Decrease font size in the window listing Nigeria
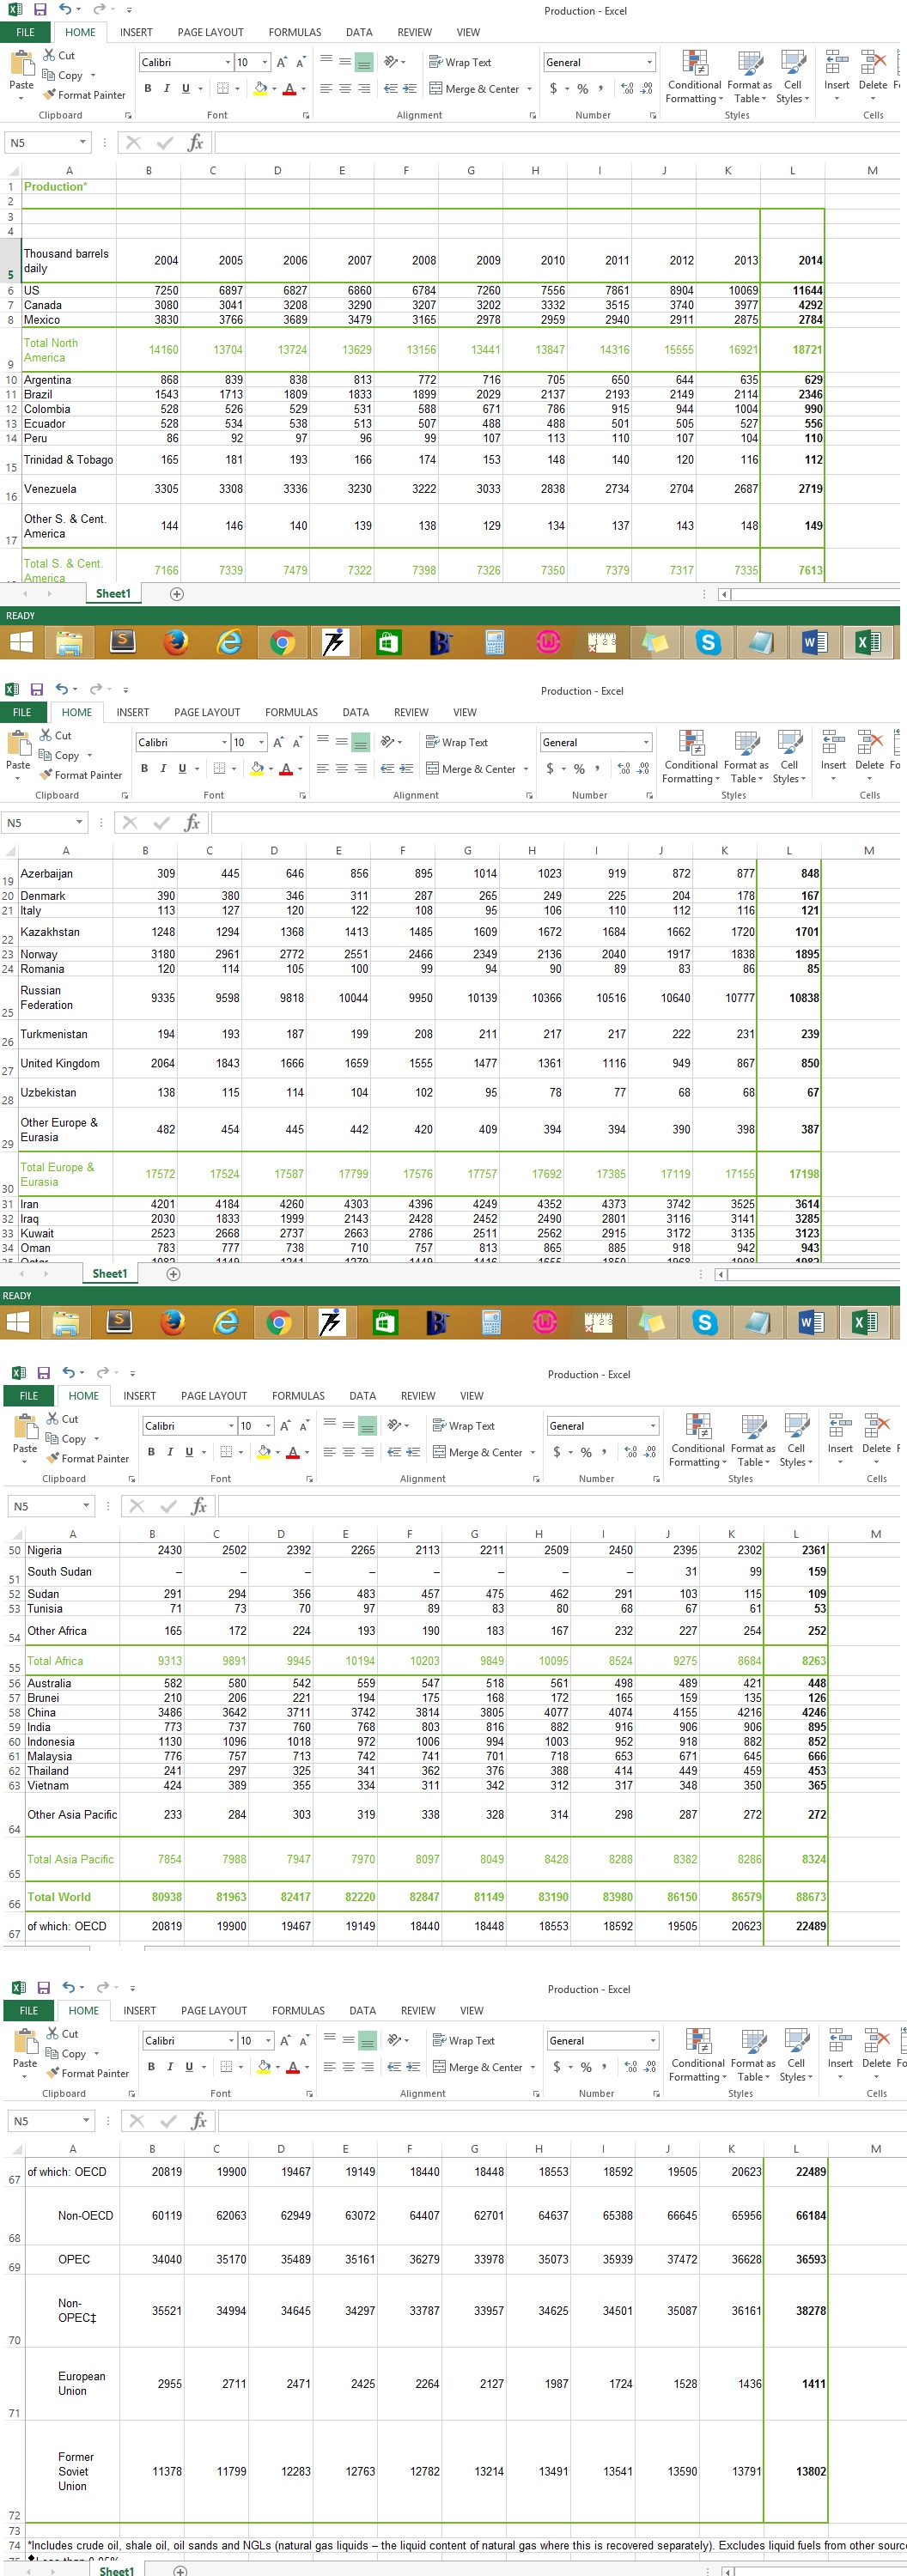The image size is (907, 2576). point(304,1425)
